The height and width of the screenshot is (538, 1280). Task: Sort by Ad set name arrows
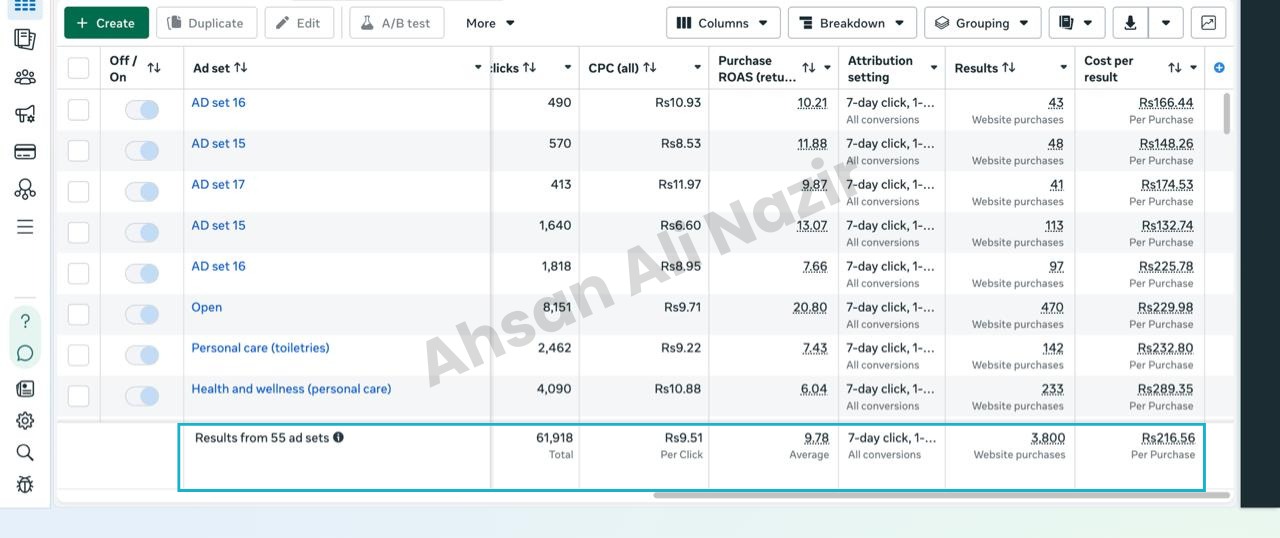(x=240, y=68)
